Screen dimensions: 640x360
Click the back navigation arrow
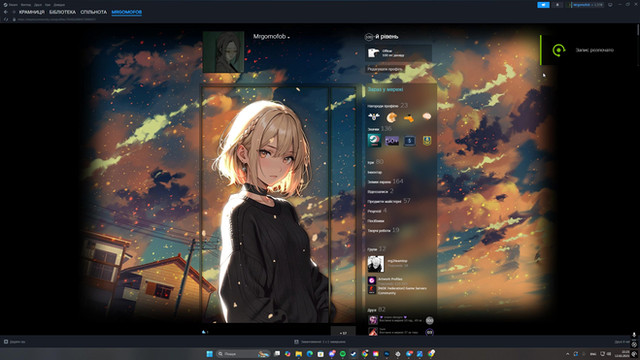pyautogui.click(x=6, y=12)
